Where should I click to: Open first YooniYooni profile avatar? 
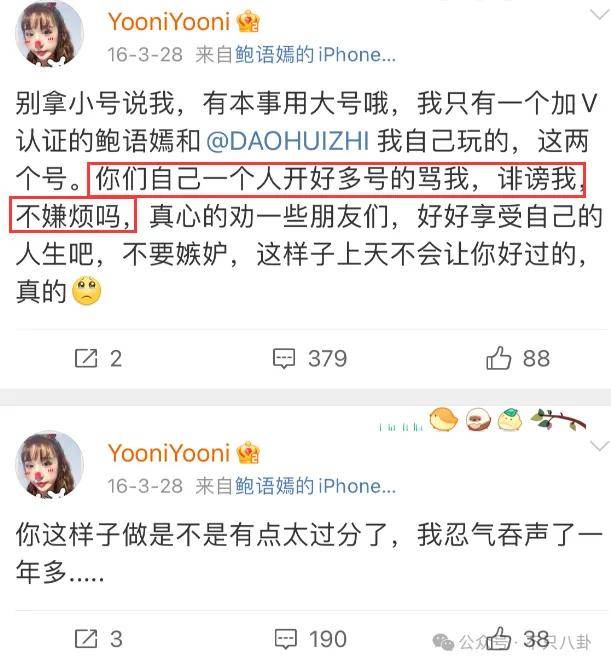click(49, 34)
